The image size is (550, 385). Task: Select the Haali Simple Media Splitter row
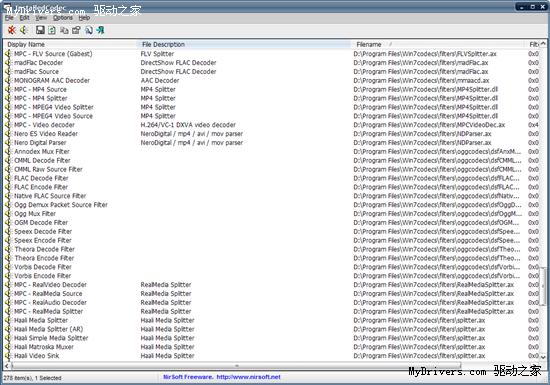(272, 338)
